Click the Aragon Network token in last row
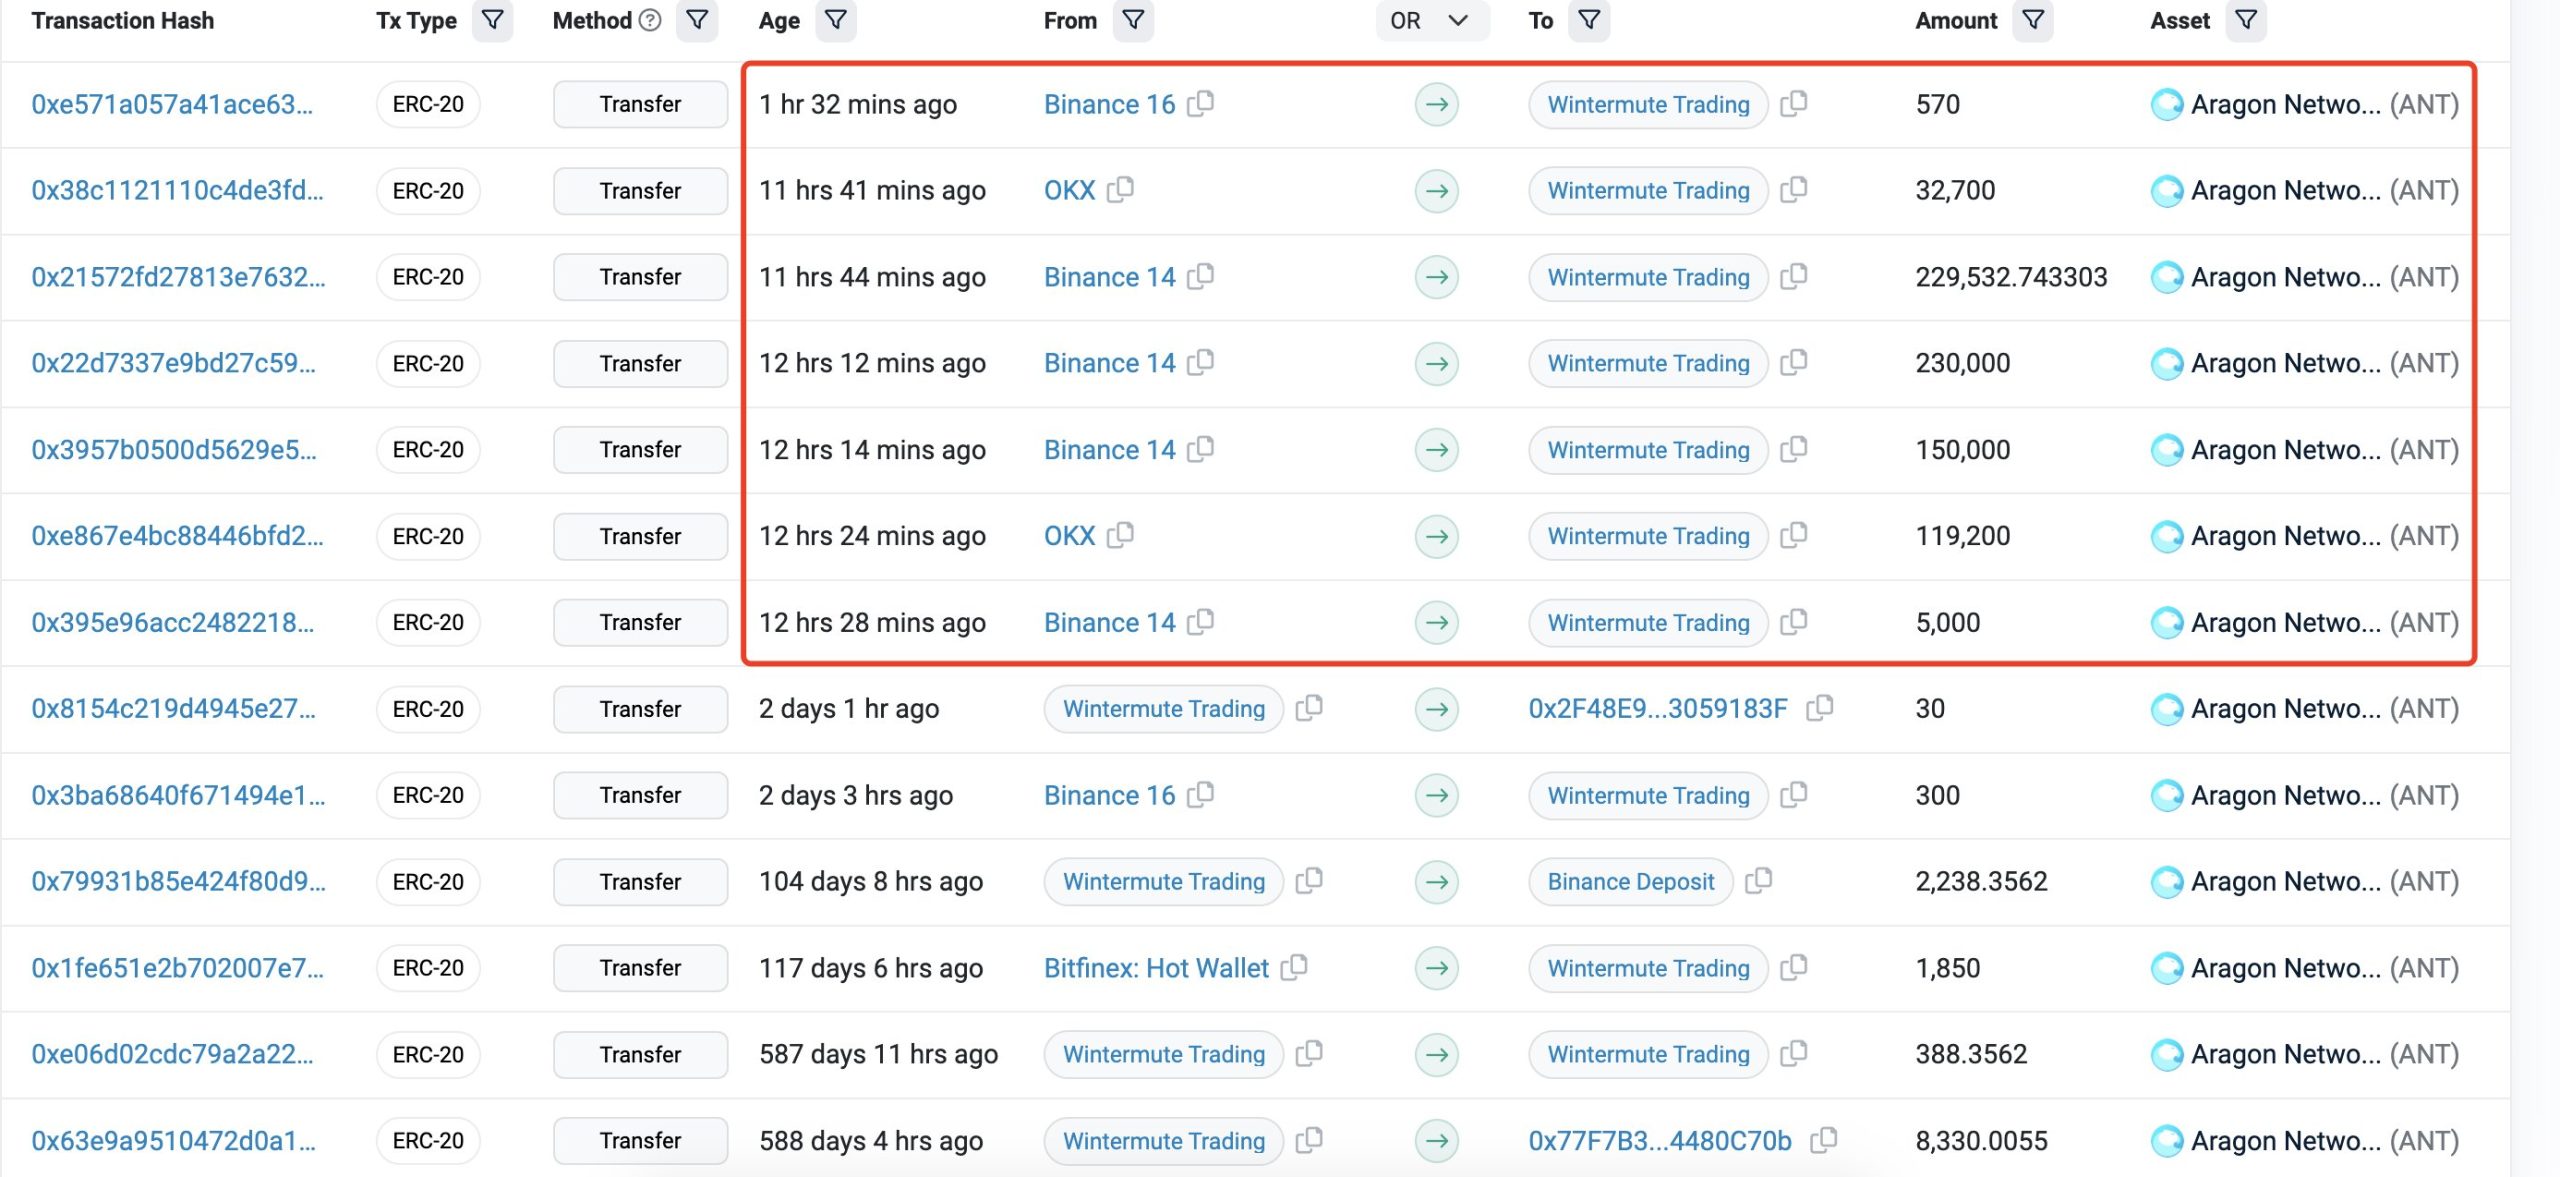 point(2285,1141)
